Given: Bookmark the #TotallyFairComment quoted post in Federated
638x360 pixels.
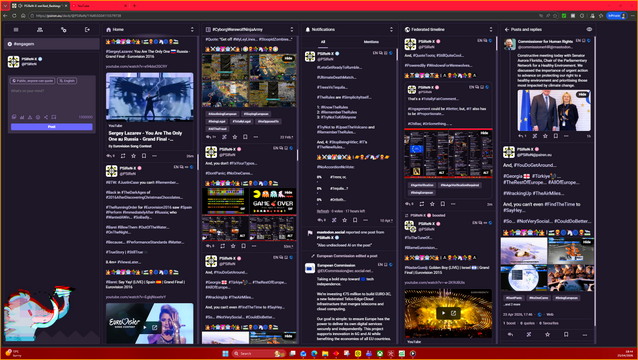Looking at the screenshot, I should pos(443,204).
